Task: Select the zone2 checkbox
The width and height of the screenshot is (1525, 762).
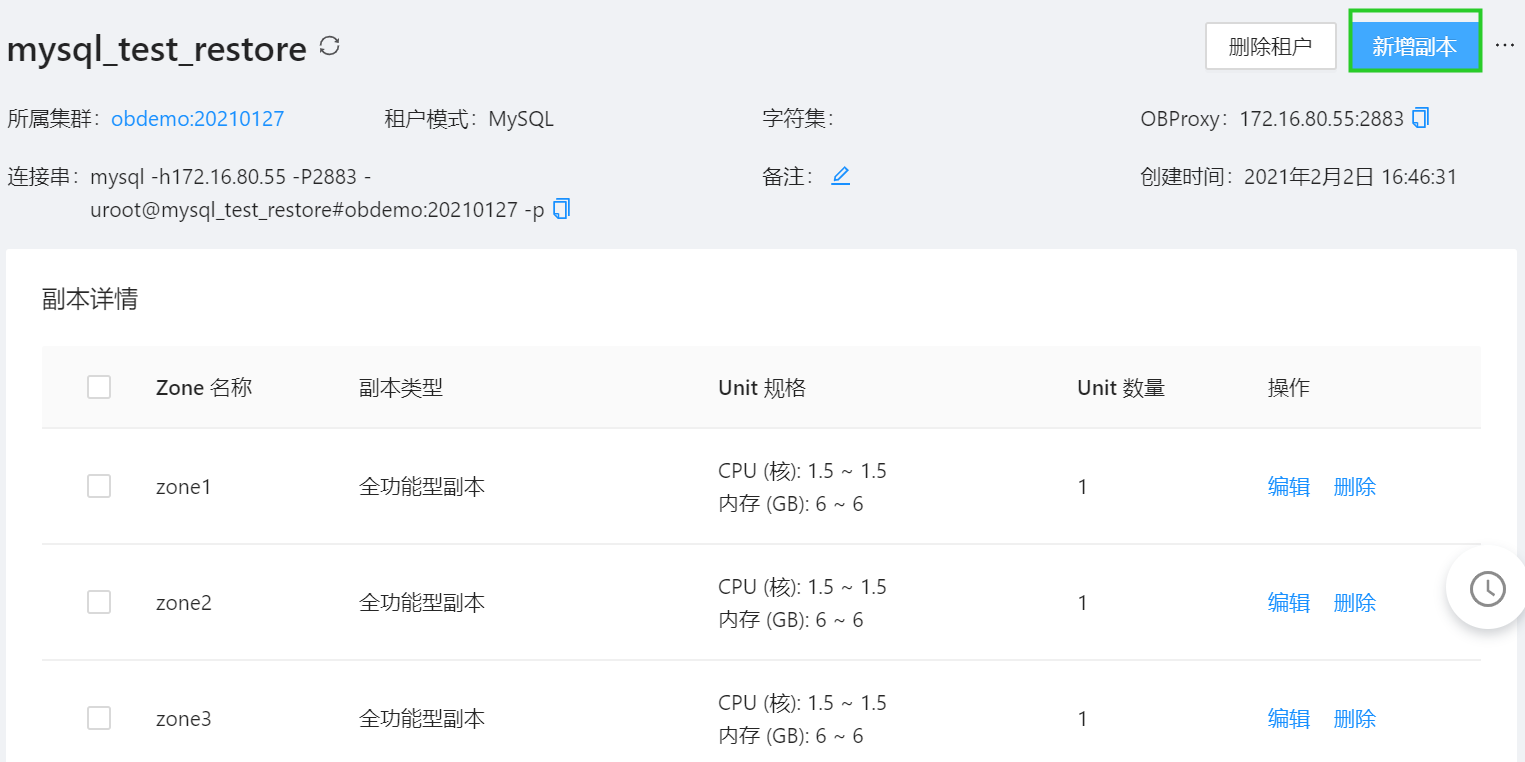Action: [98, 602]
